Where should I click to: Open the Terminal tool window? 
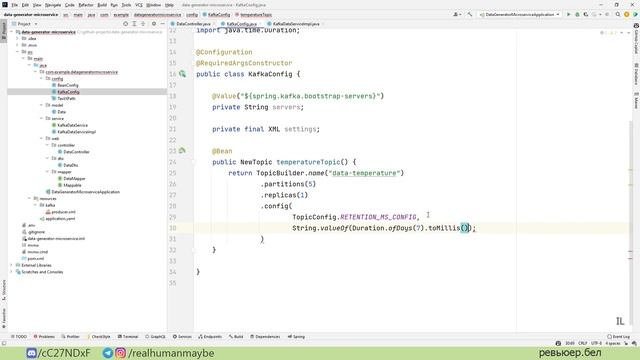click(x=128, y=337)
